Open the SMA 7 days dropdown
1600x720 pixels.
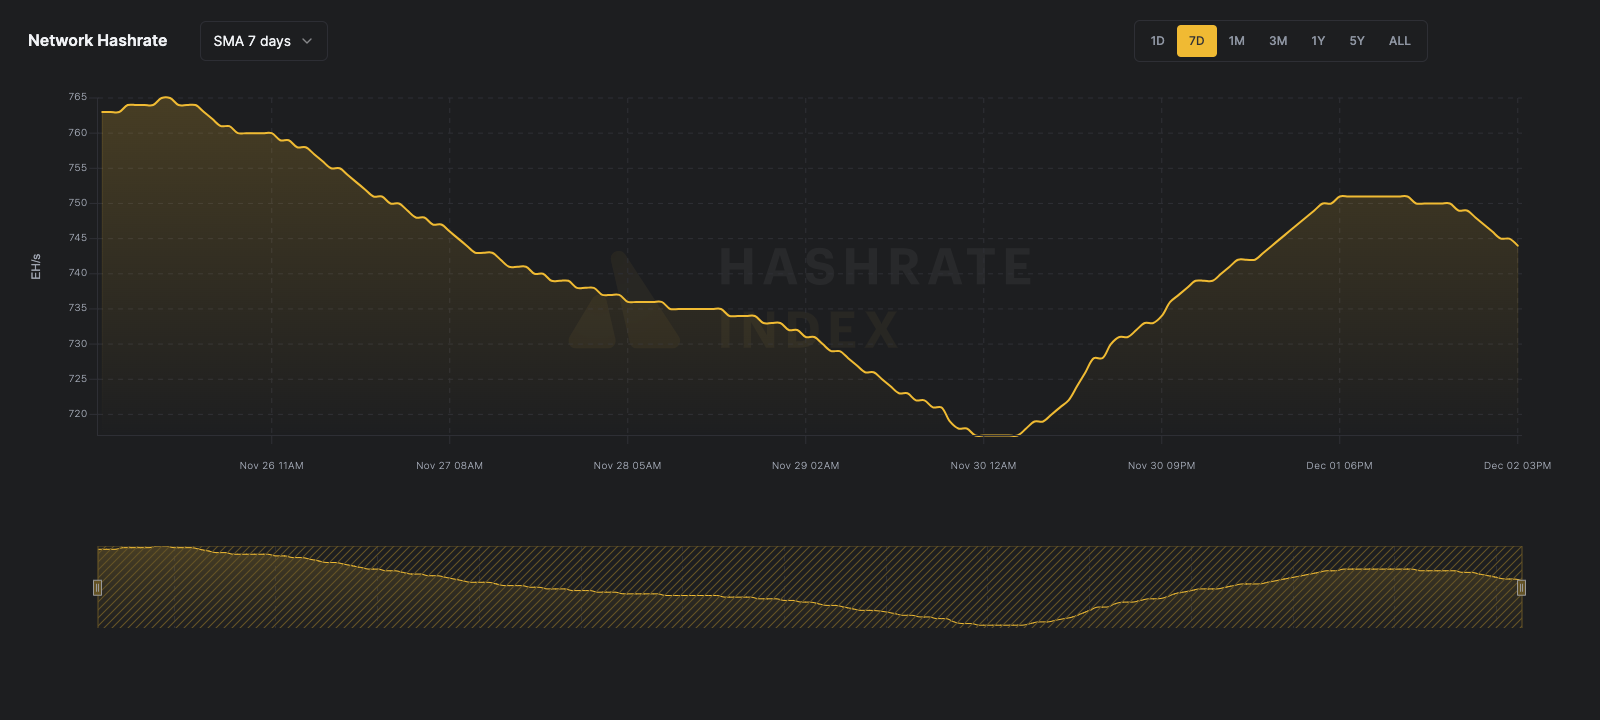[264, 41]
